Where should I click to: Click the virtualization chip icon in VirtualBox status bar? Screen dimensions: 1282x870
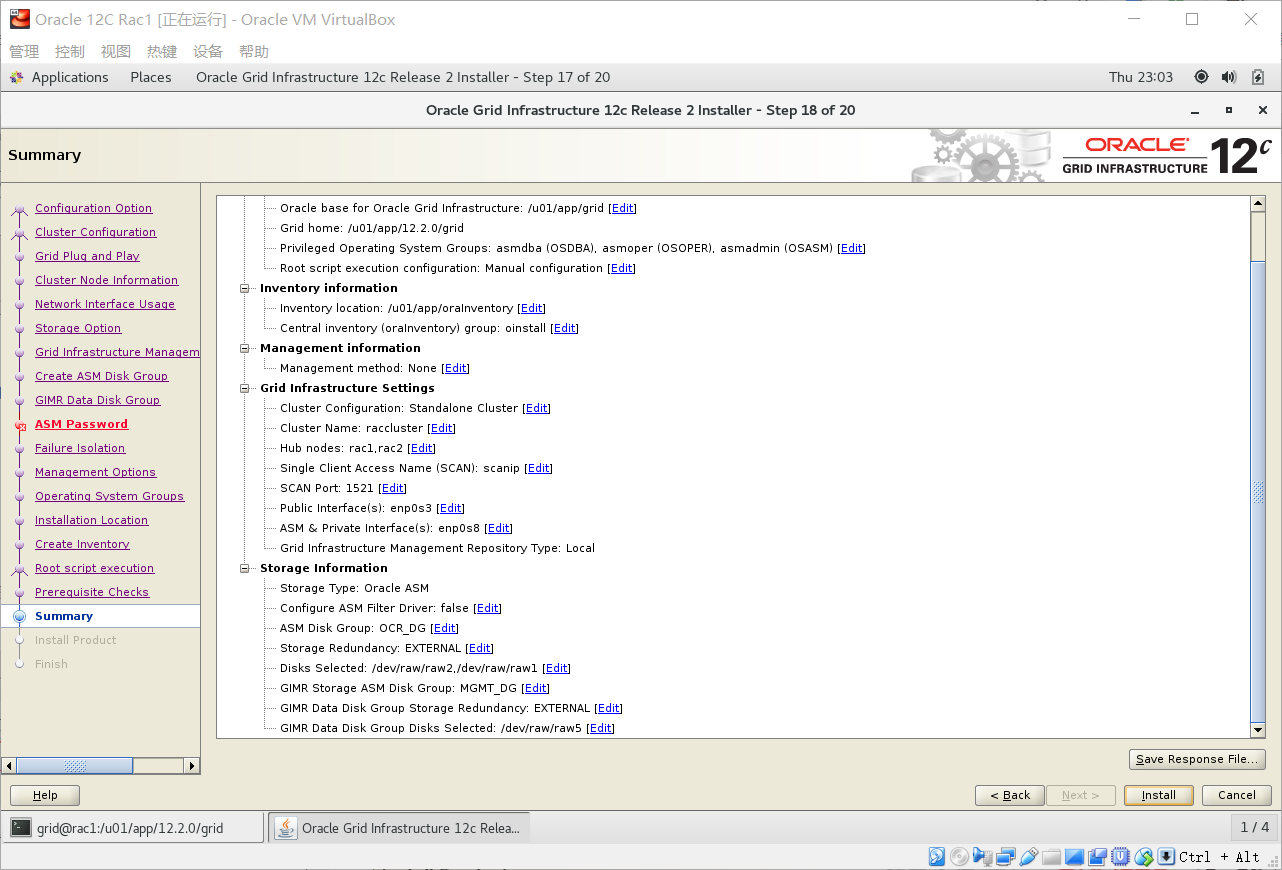tap(1119, 856)
